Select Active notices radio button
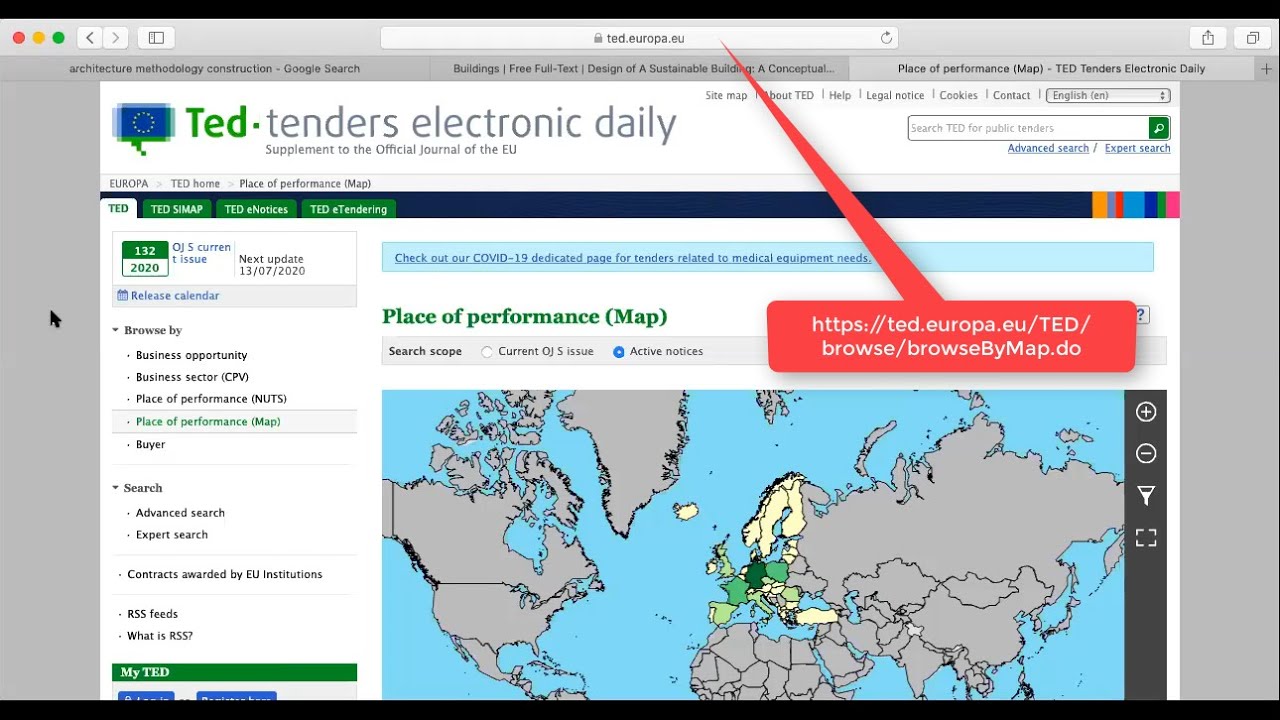The height and width of the screenshot is (720, 1280). click(x=619, y=352)
